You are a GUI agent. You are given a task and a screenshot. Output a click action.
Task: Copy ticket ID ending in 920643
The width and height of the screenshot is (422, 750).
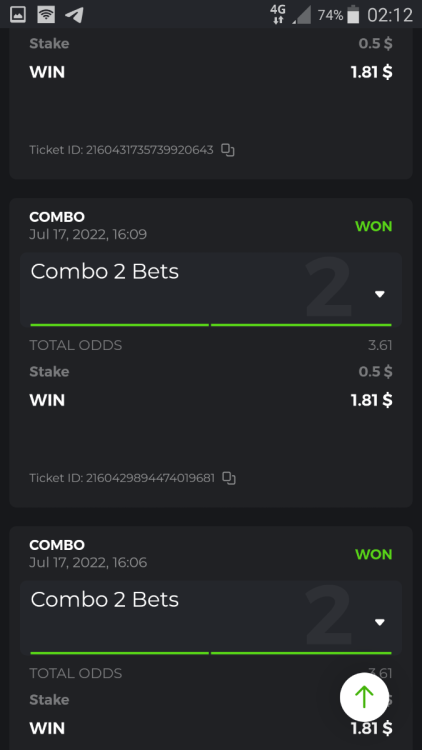[x=228, y=150]
